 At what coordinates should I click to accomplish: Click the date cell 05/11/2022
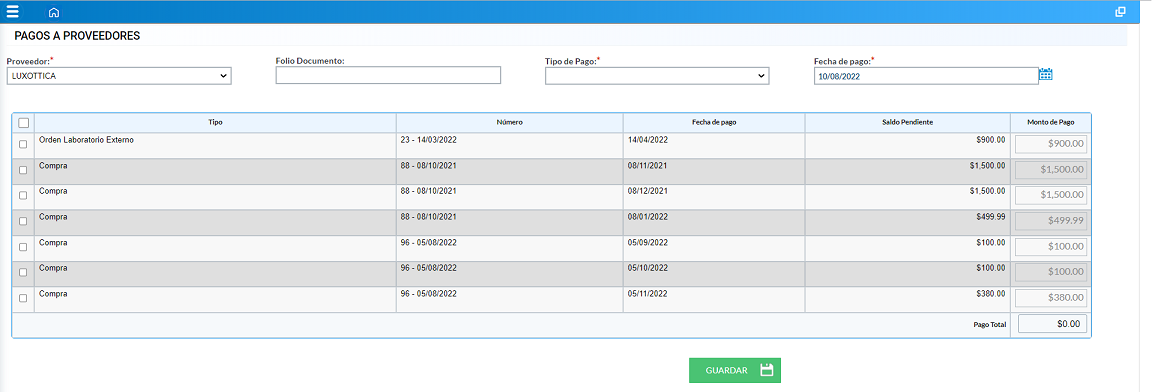click(x=714, y=299)
